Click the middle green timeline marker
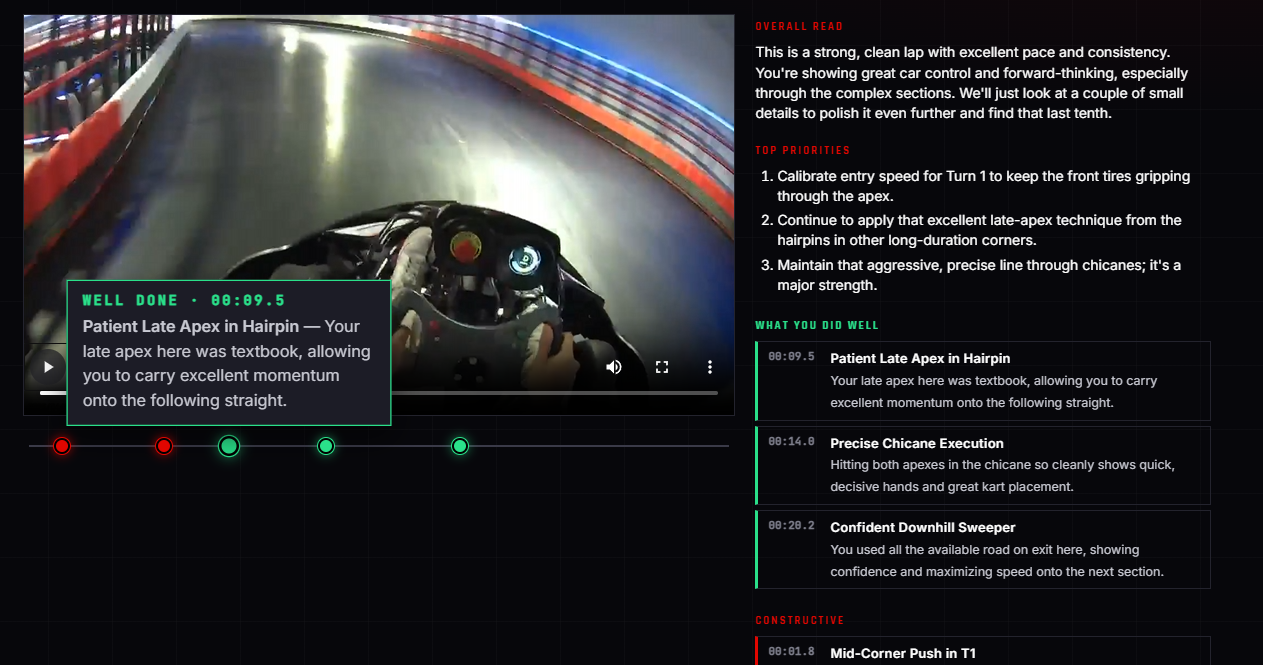Viewport: 1263px width, 665px height. [x=325, y=446]
